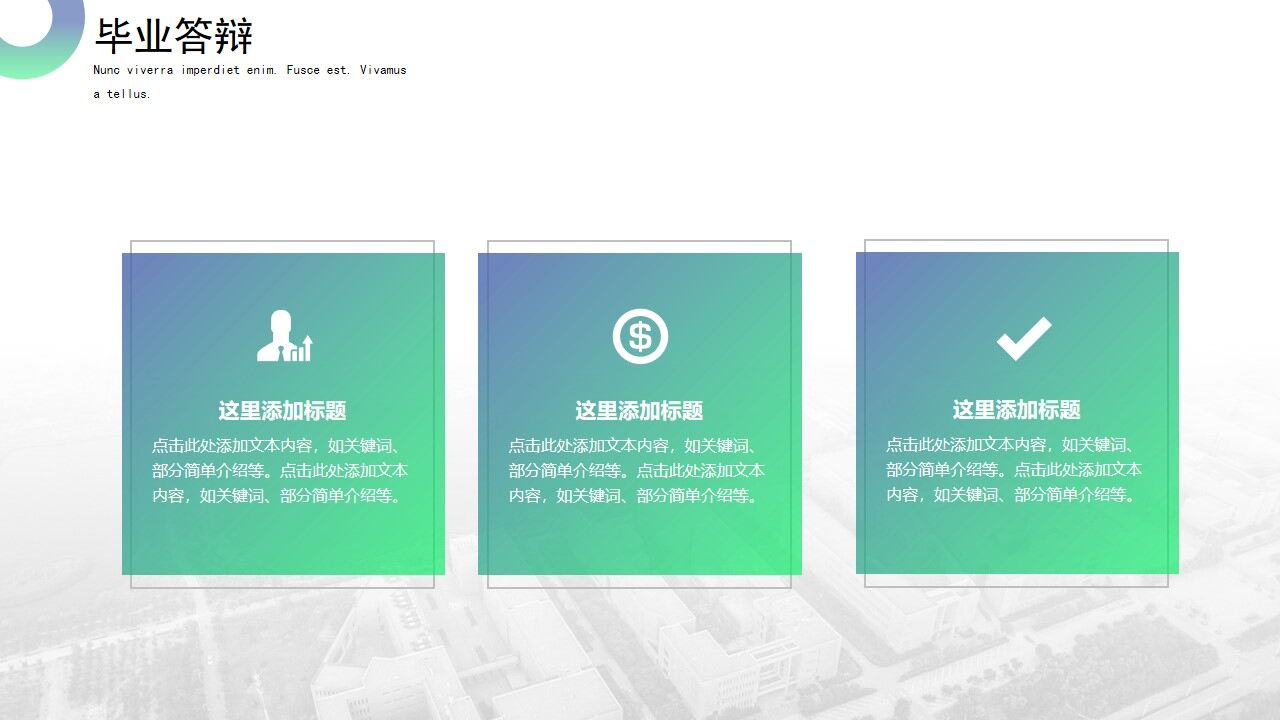Viewport: 1280px width, 720px height.
Task: Click the circular border around the dollar icon
Action: coord(639,311)
